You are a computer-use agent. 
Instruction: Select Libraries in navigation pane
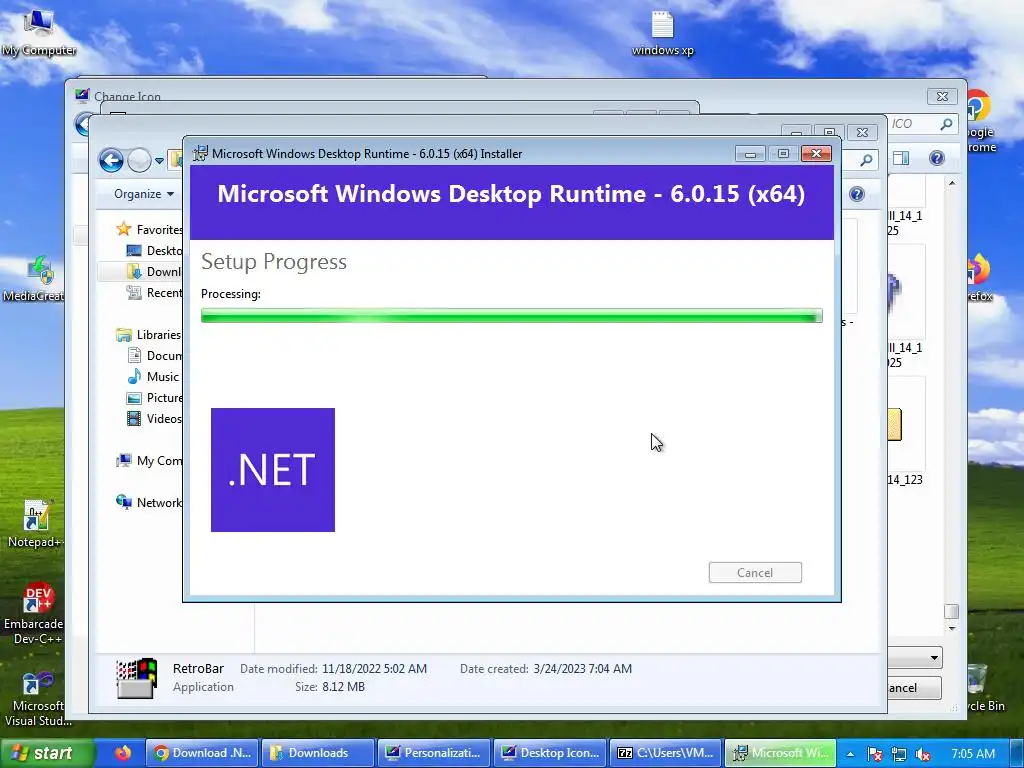point(149,334)
